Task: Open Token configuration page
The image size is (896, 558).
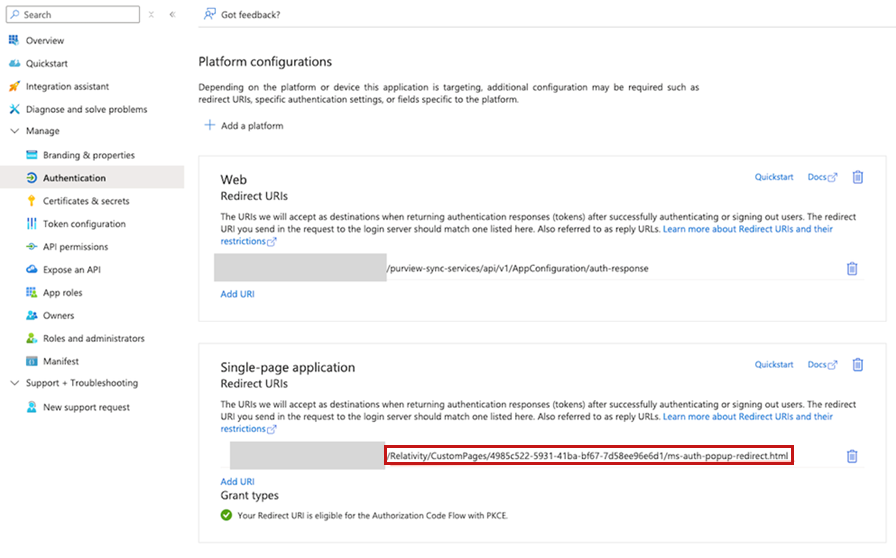Action: (84, 224)
